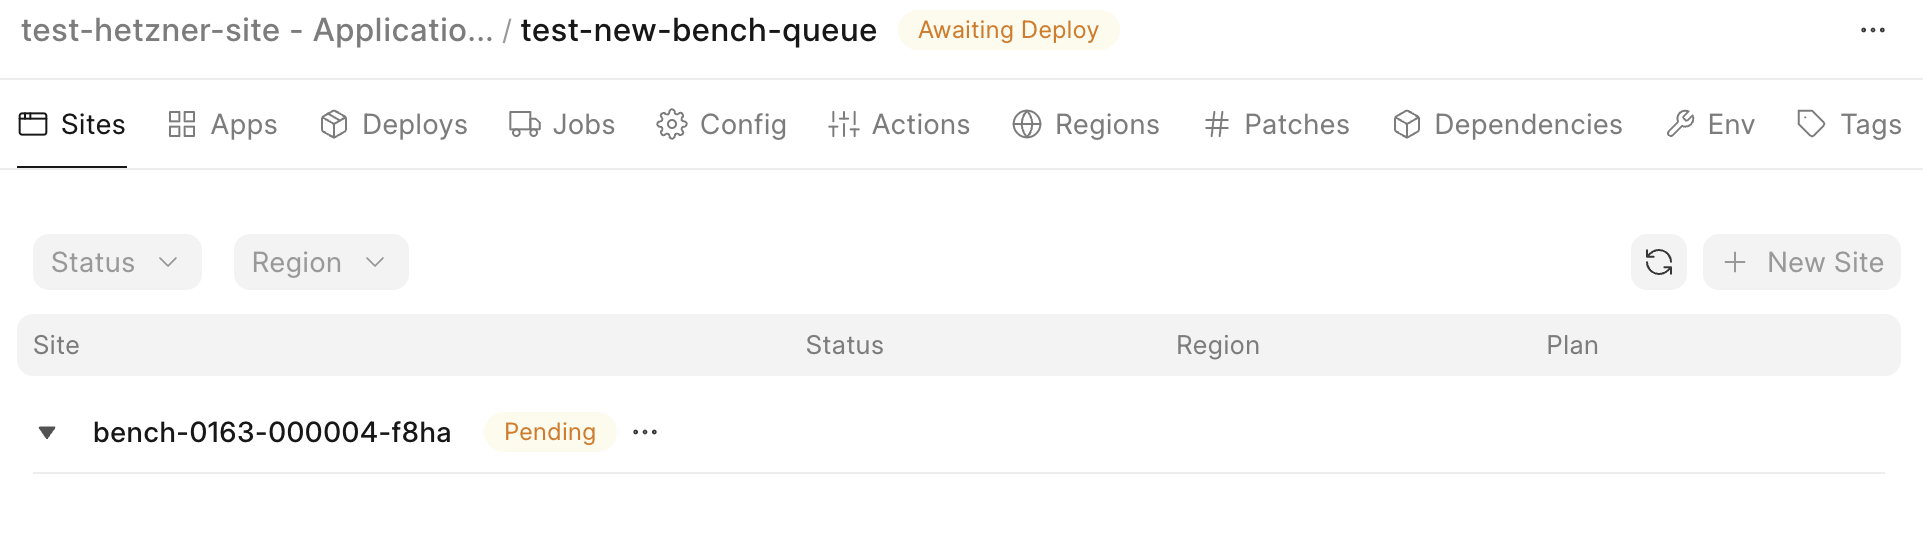Click the refresh sites list icon

[1658, 262]
